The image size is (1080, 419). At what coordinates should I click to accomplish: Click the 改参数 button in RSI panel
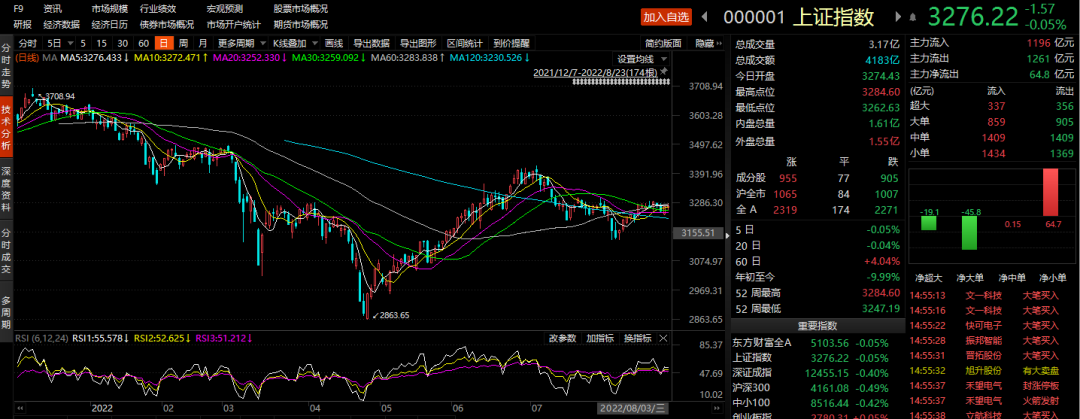pyautogui.click(x=562, y=337)
